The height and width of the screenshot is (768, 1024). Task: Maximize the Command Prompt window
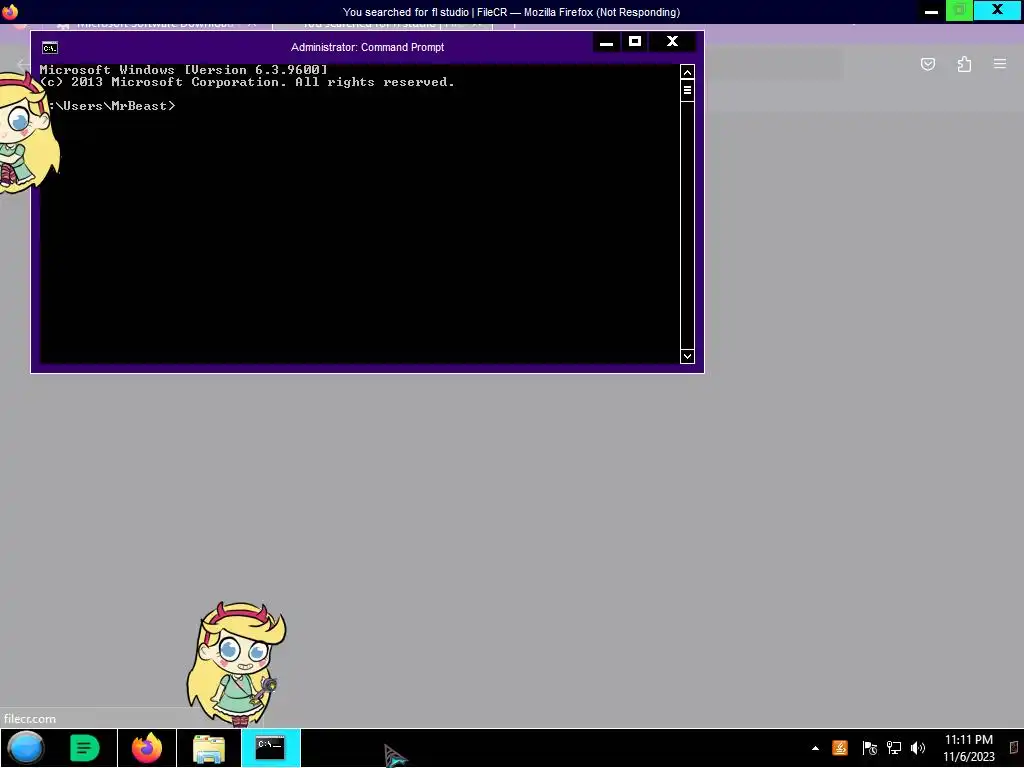point(635,42)
